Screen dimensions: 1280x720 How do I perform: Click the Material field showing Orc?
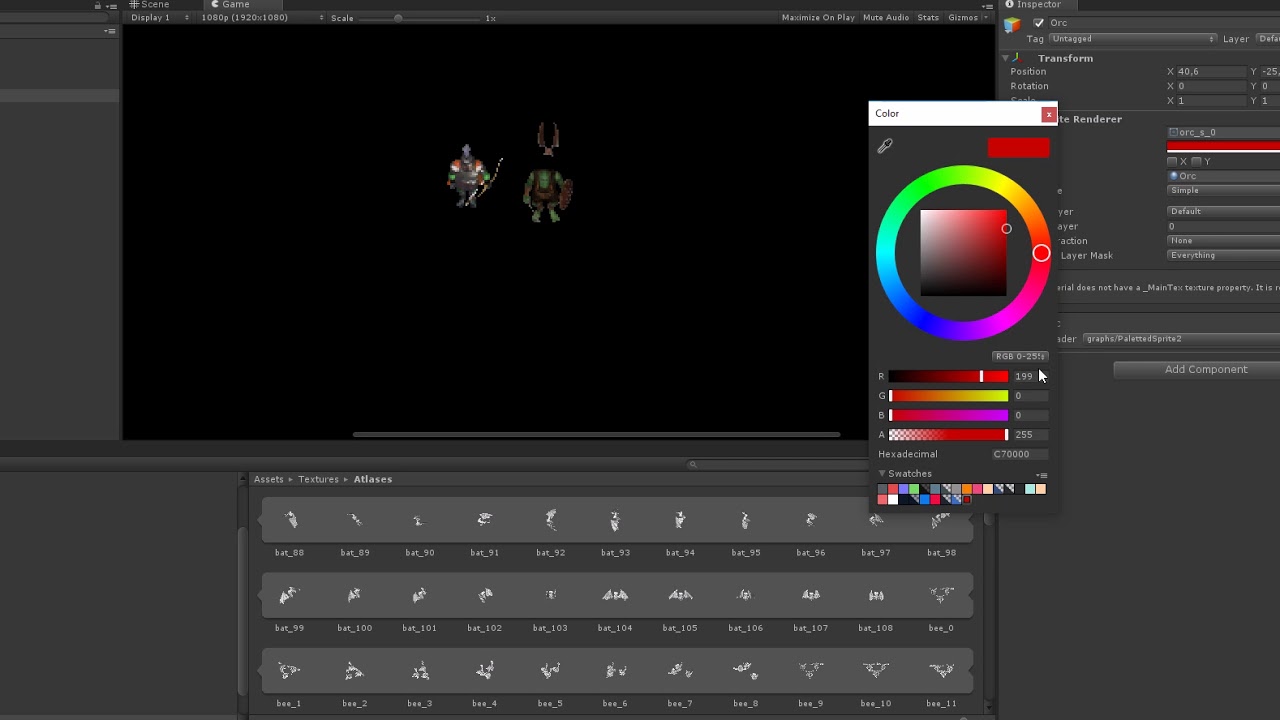pos(1224,177)
